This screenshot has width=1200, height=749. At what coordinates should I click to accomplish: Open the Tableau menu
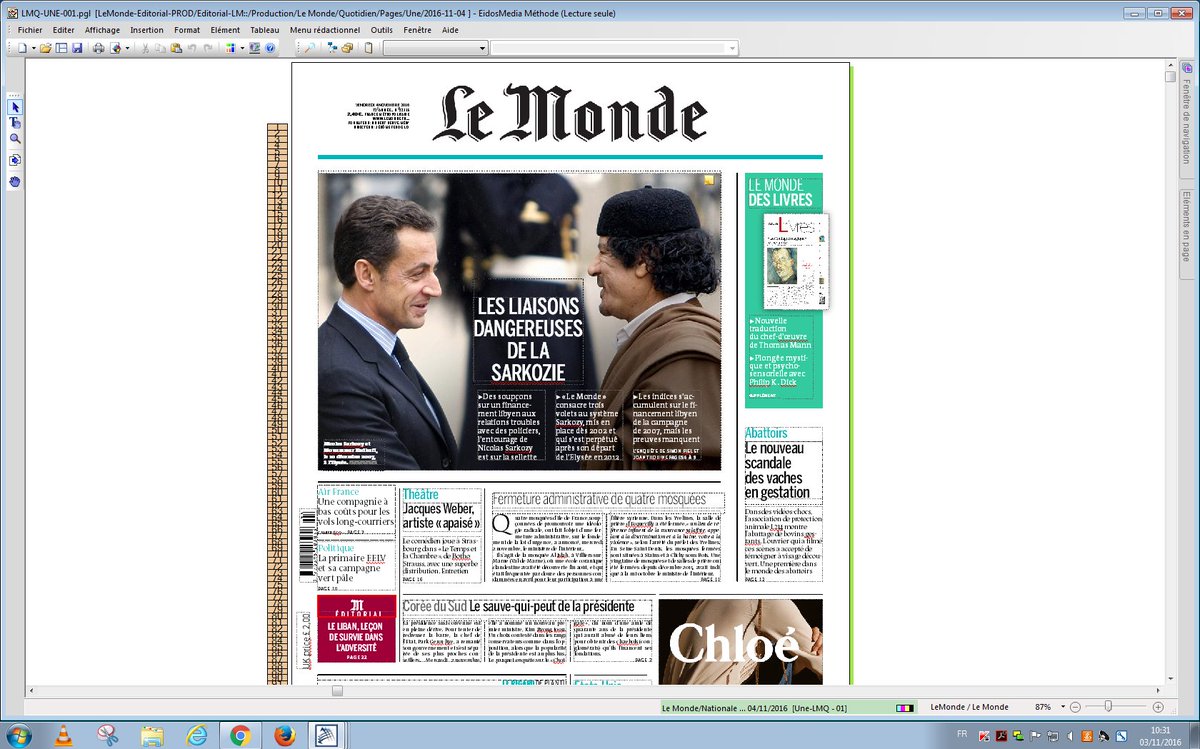point(265,30)
